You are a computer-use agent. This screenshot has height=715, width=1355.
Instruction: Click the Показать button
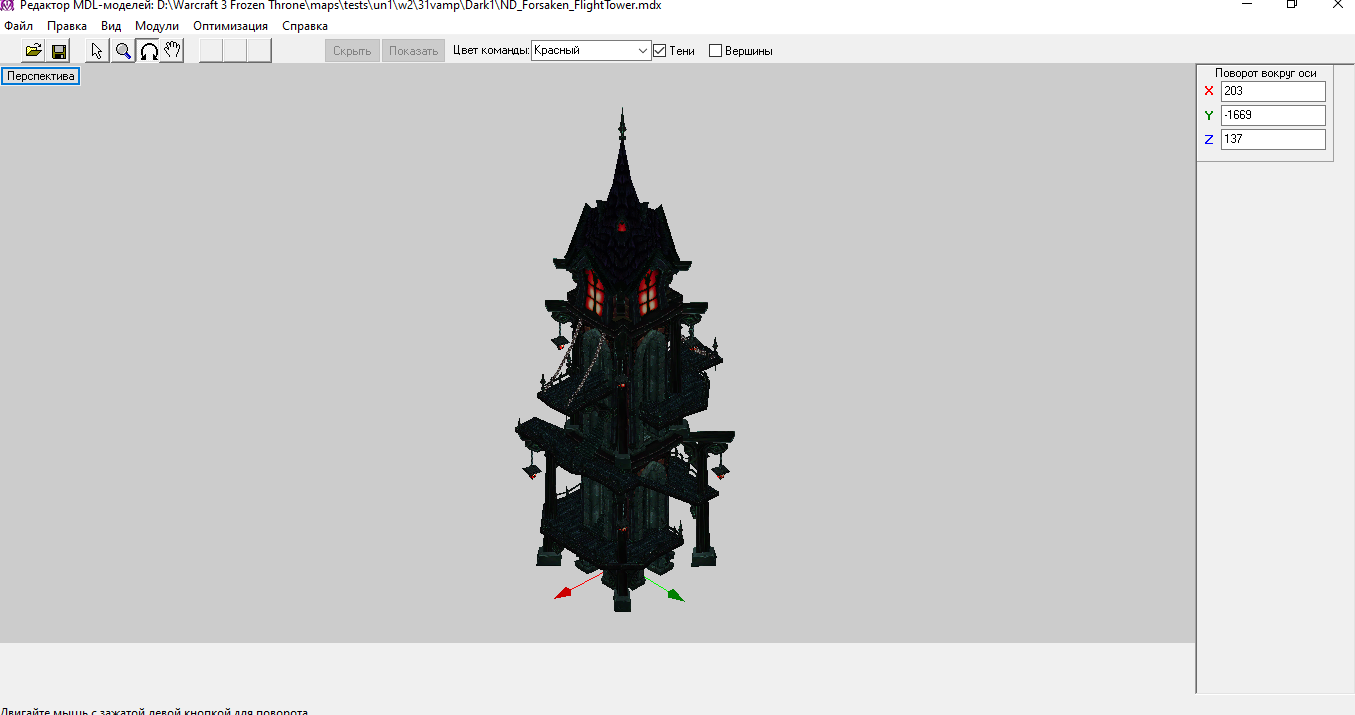[413, 51]
